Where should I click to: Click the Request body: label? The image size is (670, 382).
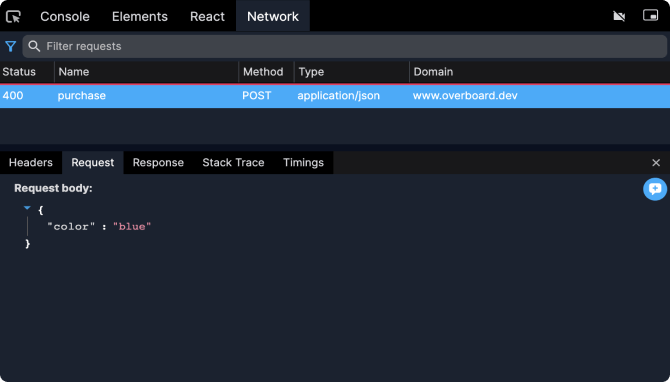pos(53,188)
